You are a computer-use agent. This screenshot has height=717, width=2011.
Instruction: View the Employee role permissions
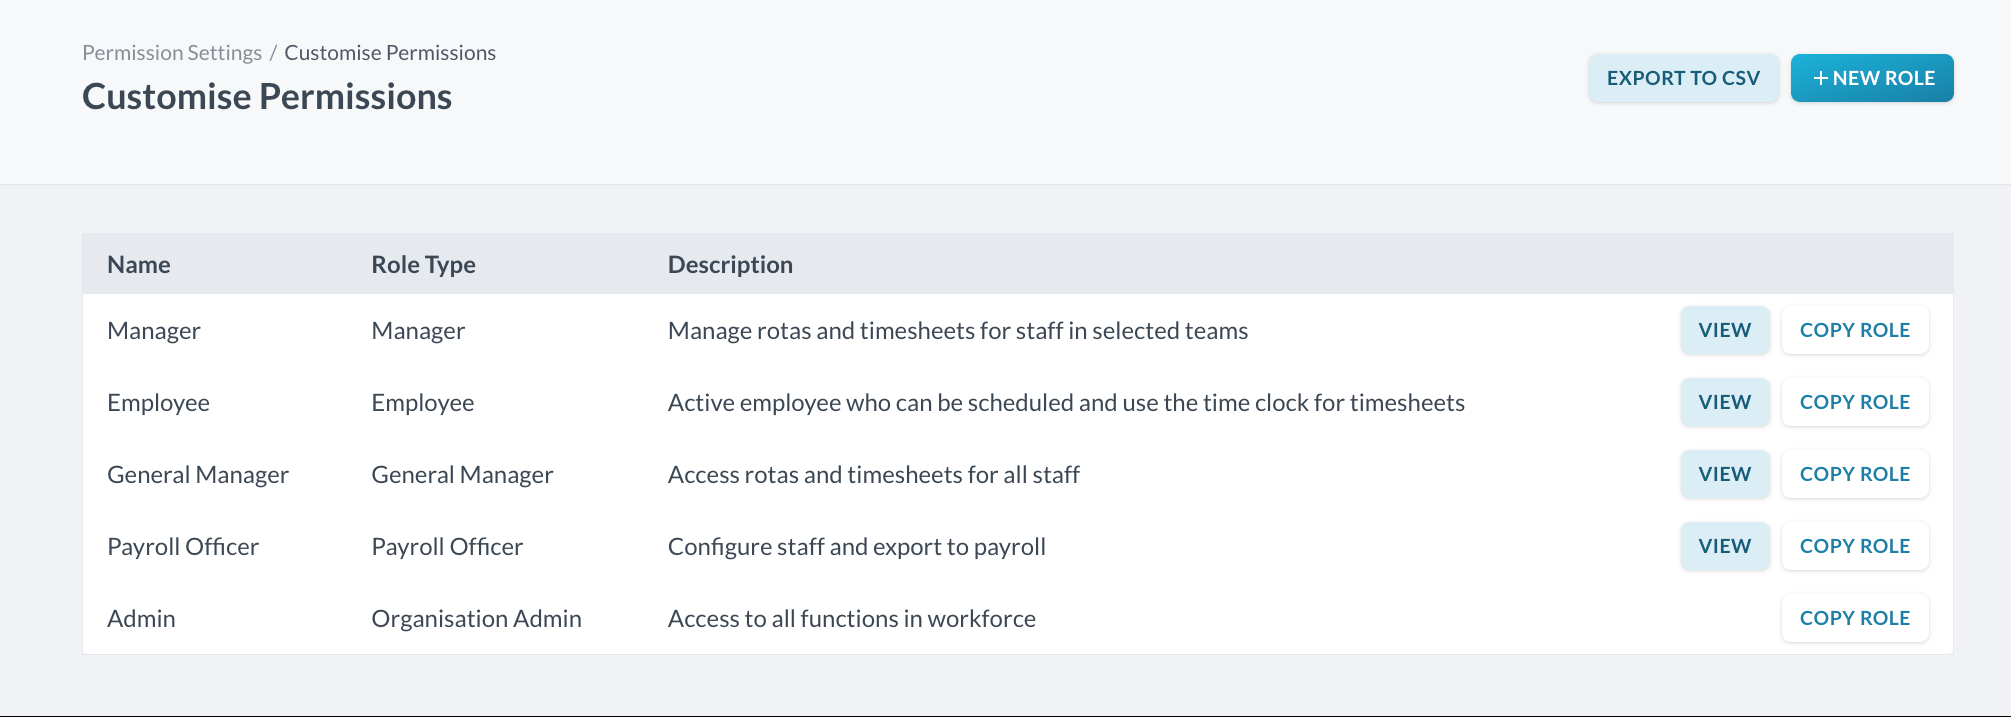[x=1724, y=402]
